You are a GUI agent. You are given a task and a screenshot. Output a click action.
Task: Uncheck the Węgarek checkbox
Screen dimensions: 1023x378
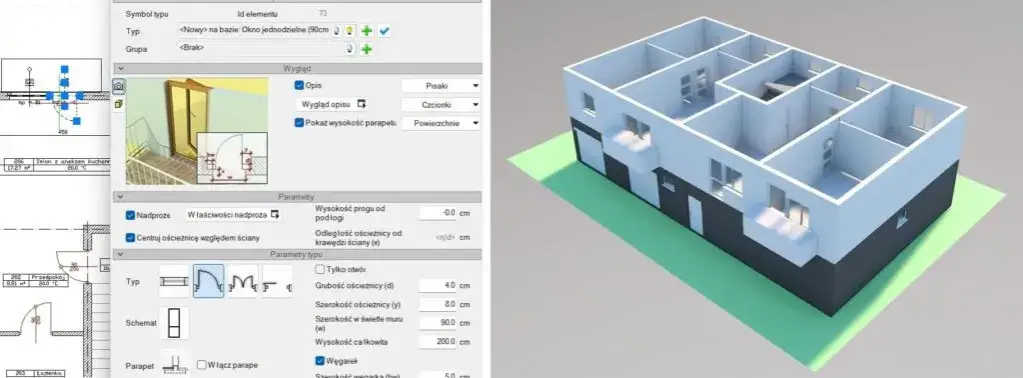[320, 360]
